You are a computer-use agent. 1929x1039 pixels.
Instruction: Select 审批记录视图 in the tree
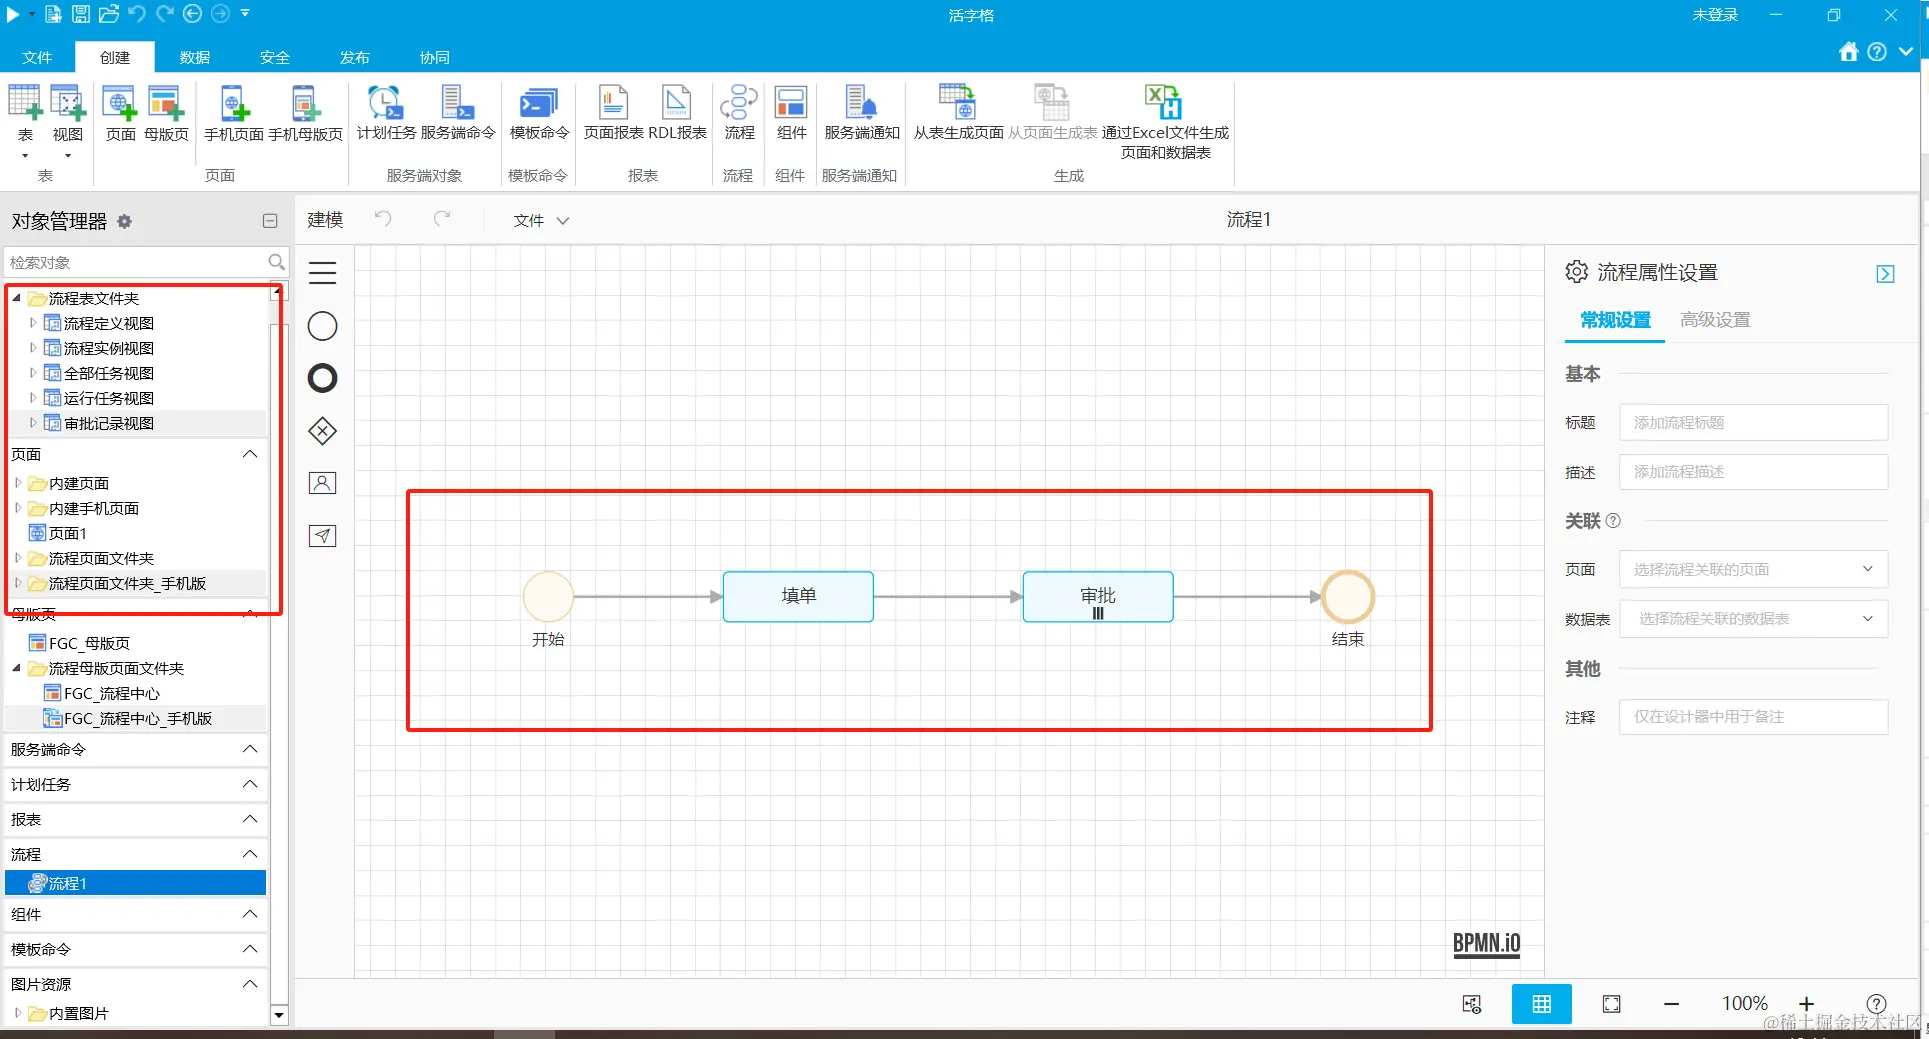coord(109,423)
